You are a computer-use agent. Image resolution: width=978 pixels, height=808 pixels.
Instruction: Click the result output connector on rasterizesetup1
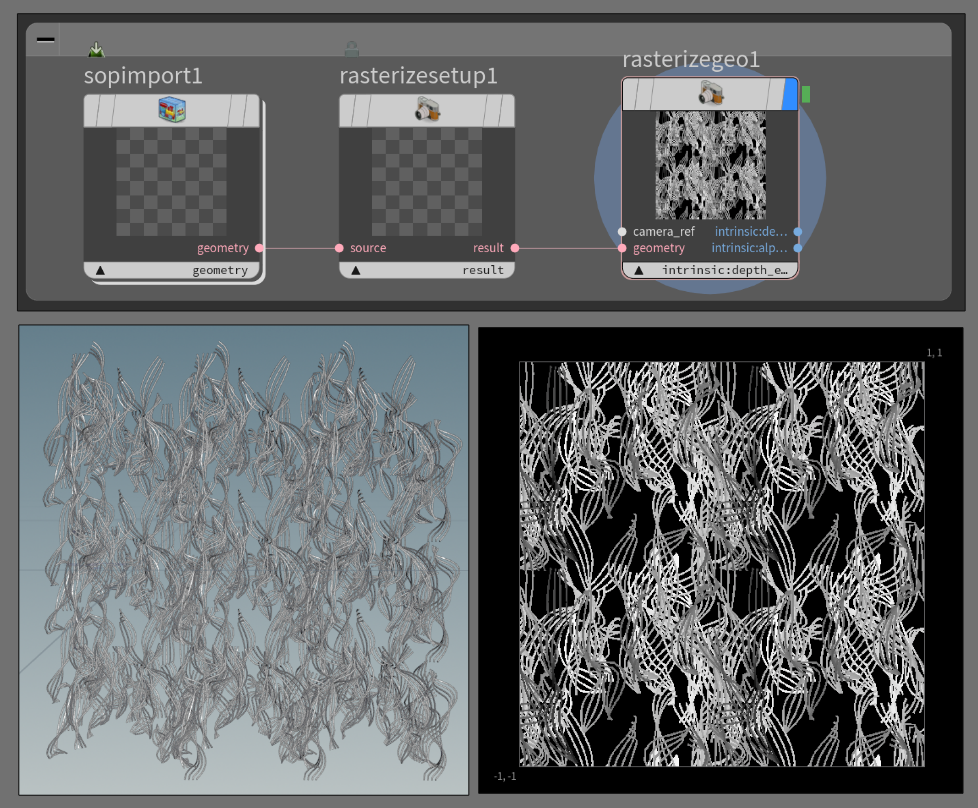pyautogui.click(x=515, y=247)
